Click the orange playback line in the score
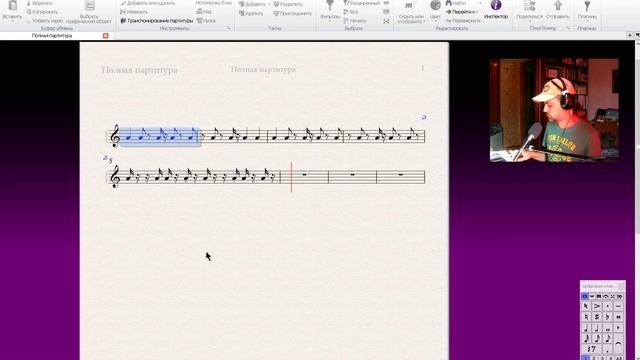This screenshot has width=640, height=360. pyautogui.click(x=291, y=176)
